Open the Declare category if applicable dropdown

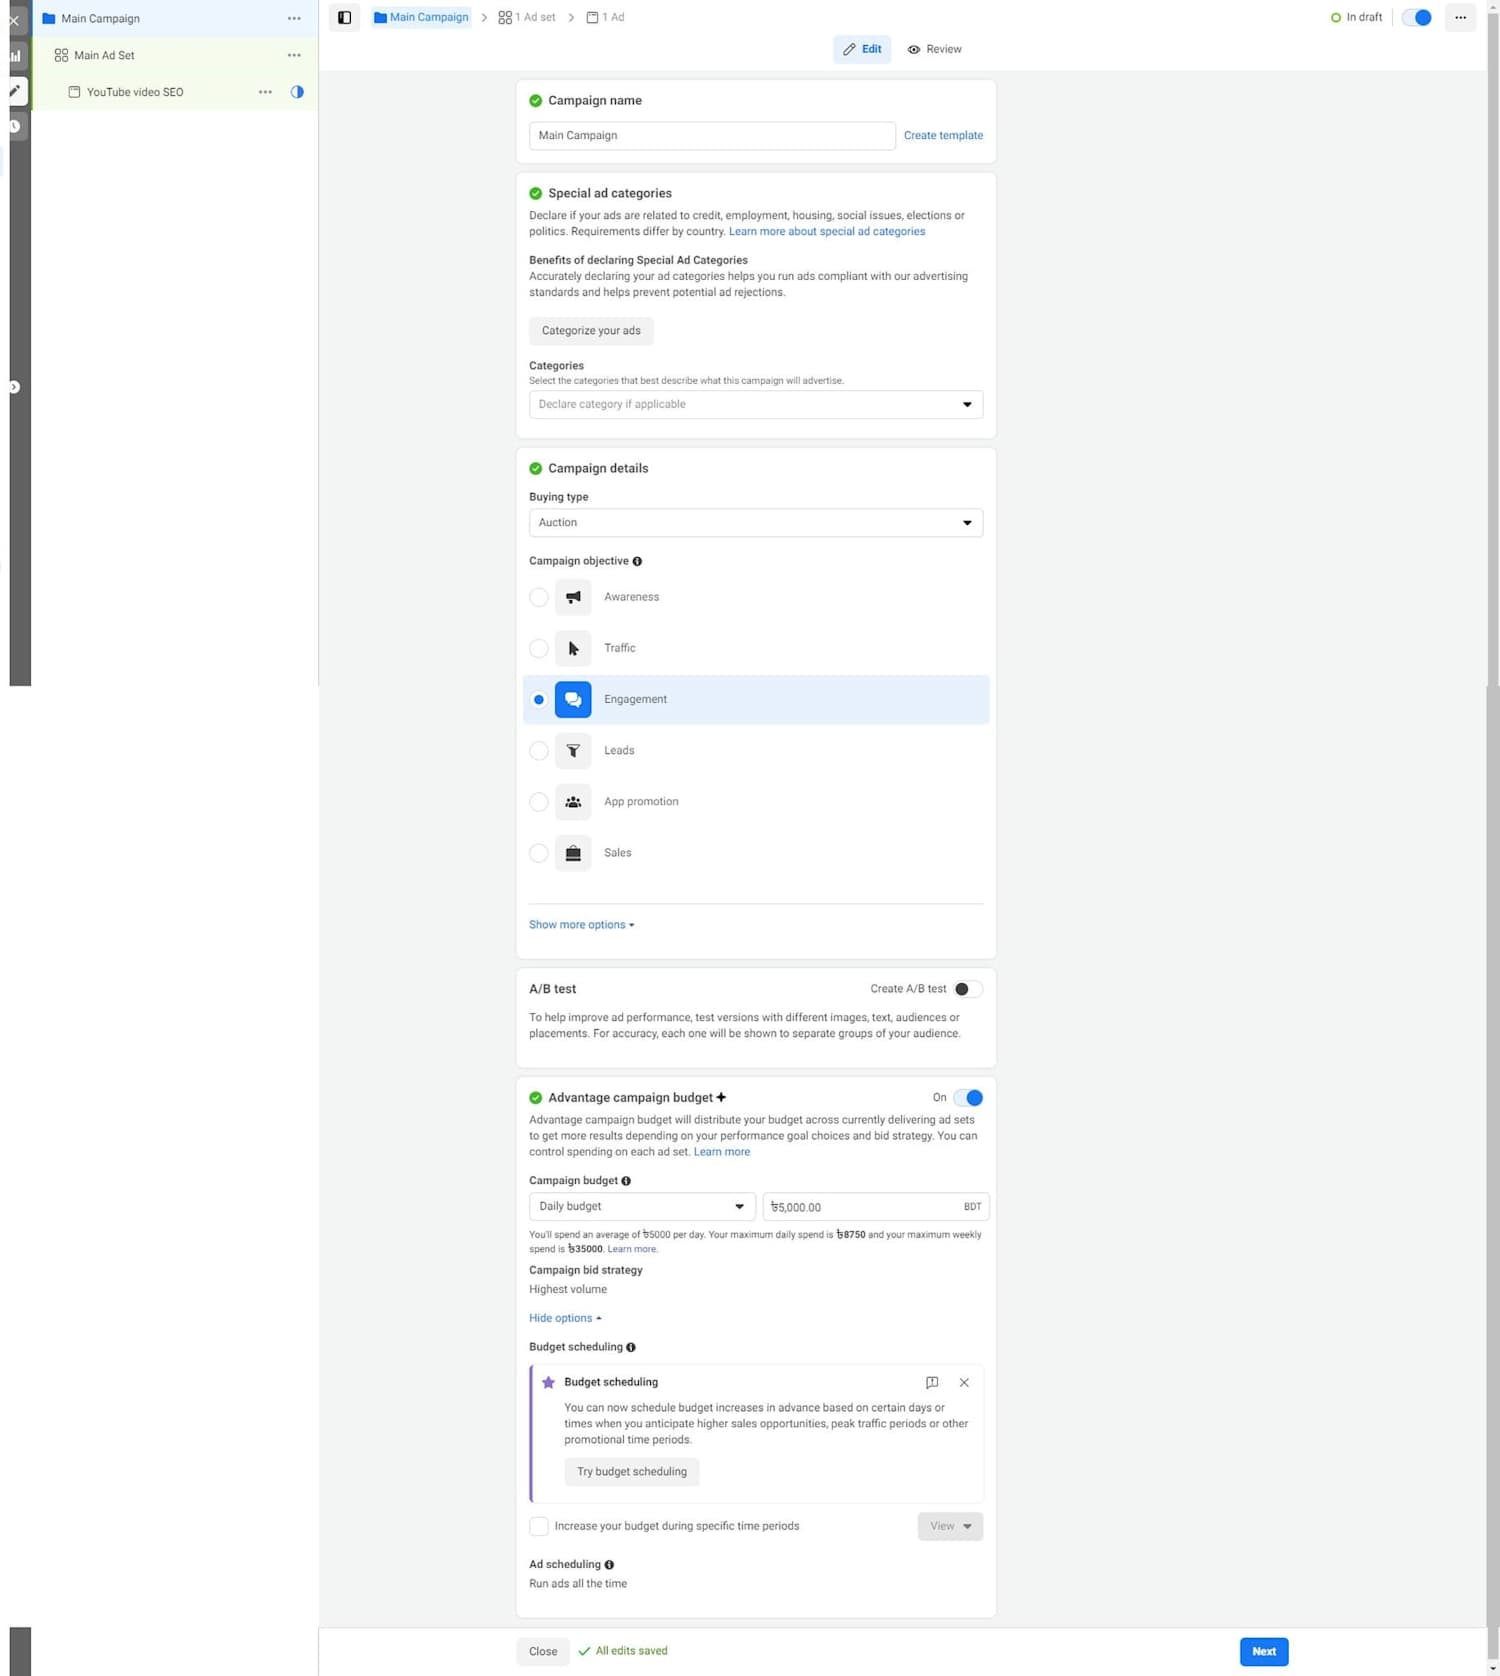pyautogui.click(x=756, y=404)
